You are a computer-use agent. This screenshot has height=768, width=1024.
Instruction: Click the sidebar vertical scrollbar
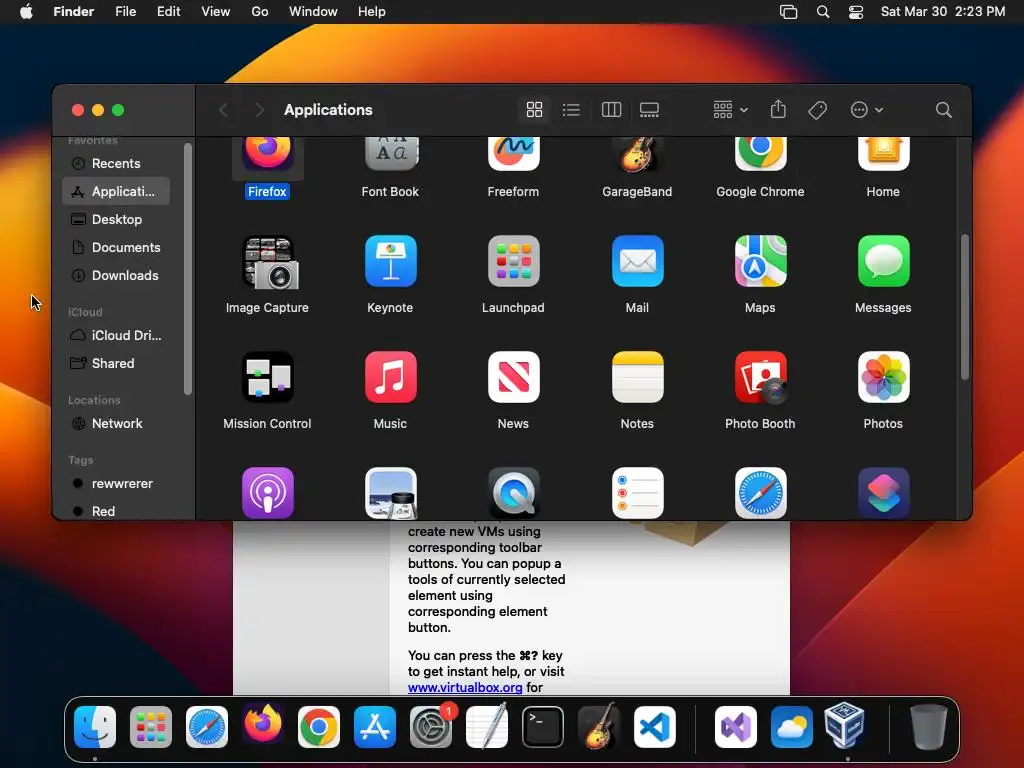point(188,269)
